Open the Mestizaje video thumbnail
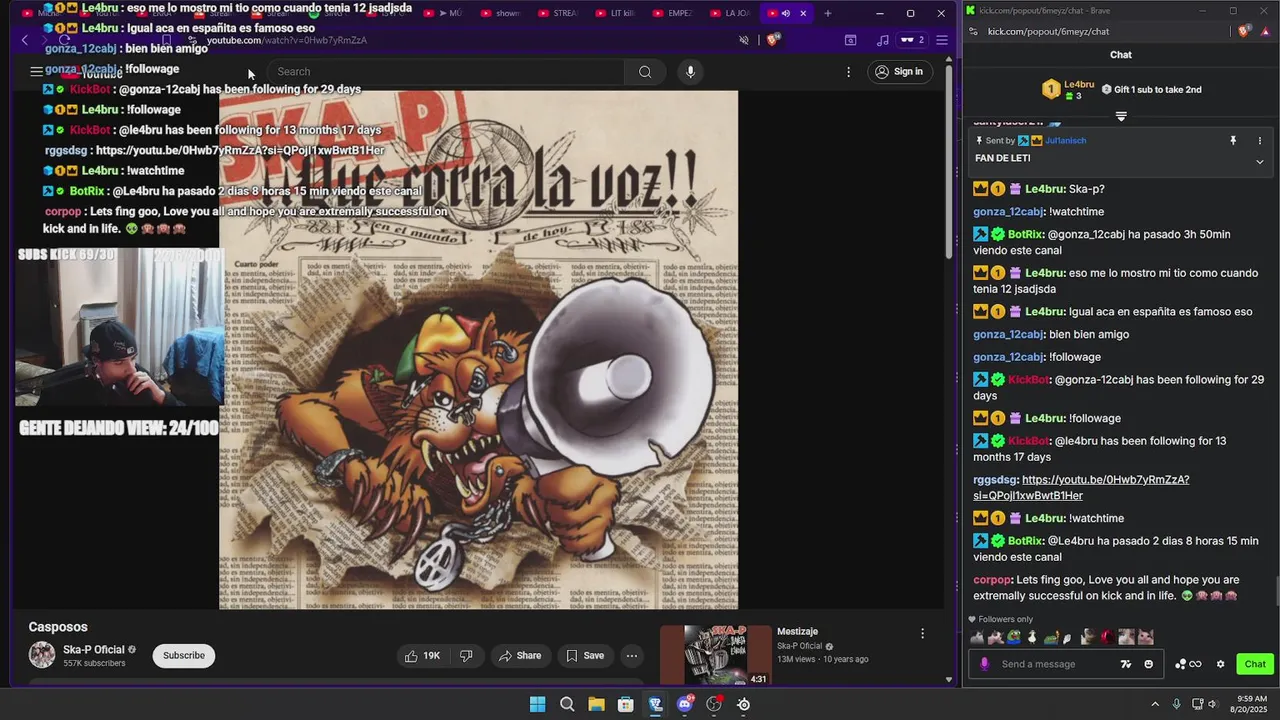The image size is (1280, 720). click(x=716, y=656)
